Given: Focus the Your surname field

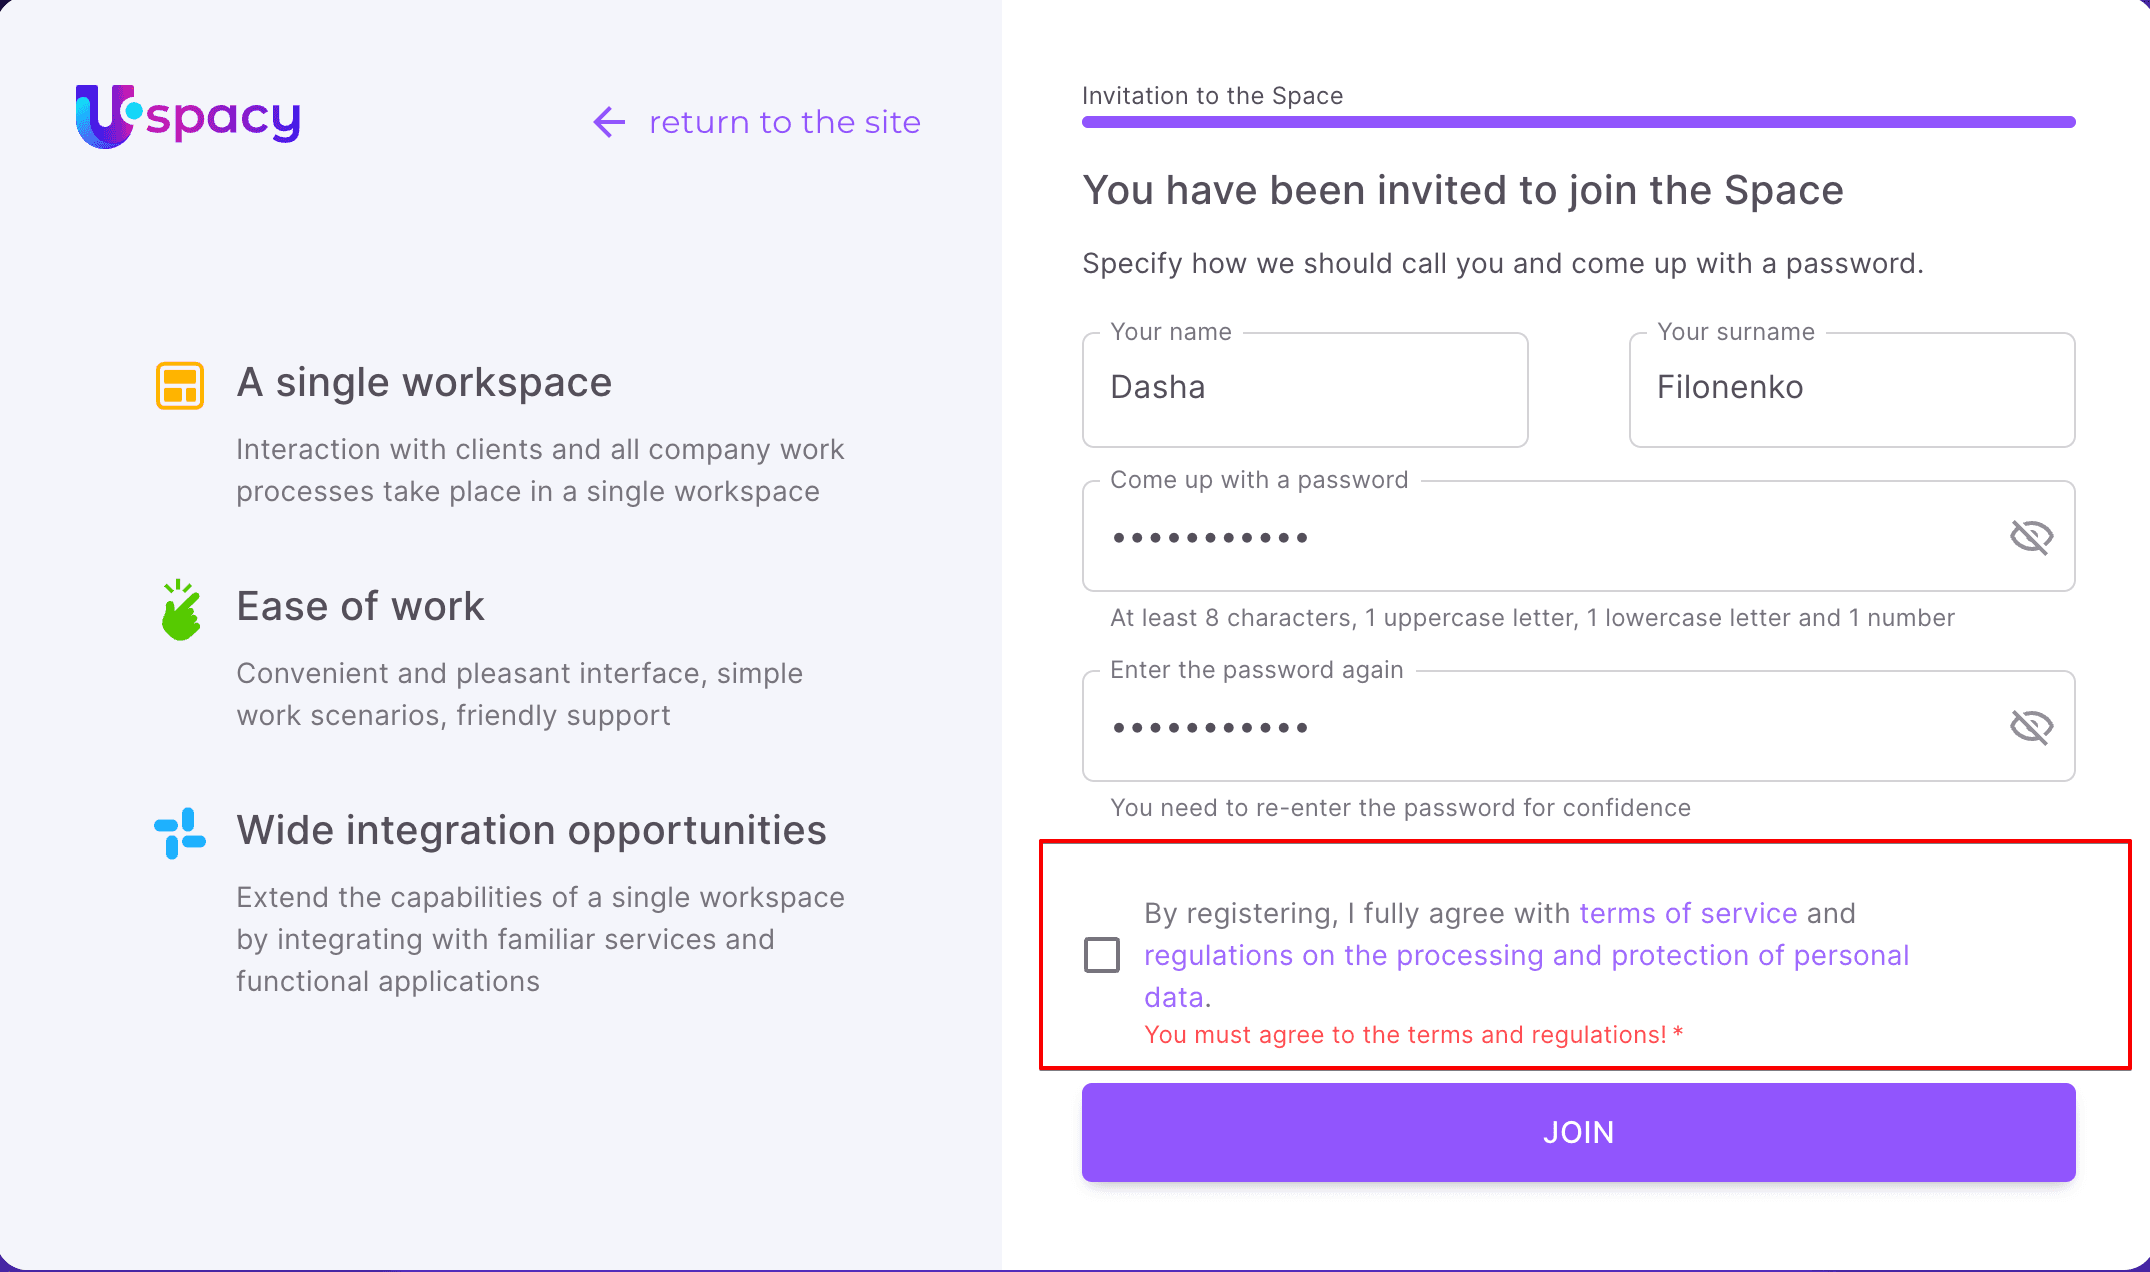Looking at the screenshot, I should (x=1851, y=389).
